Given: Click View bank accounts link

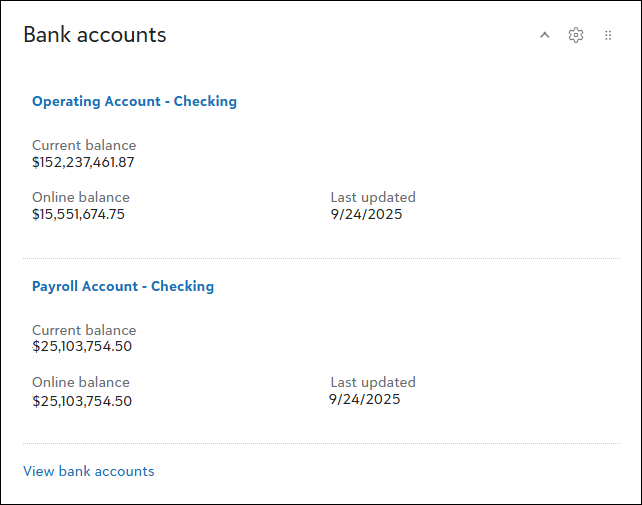Looking at the screenshot, I should pos(89,471).
